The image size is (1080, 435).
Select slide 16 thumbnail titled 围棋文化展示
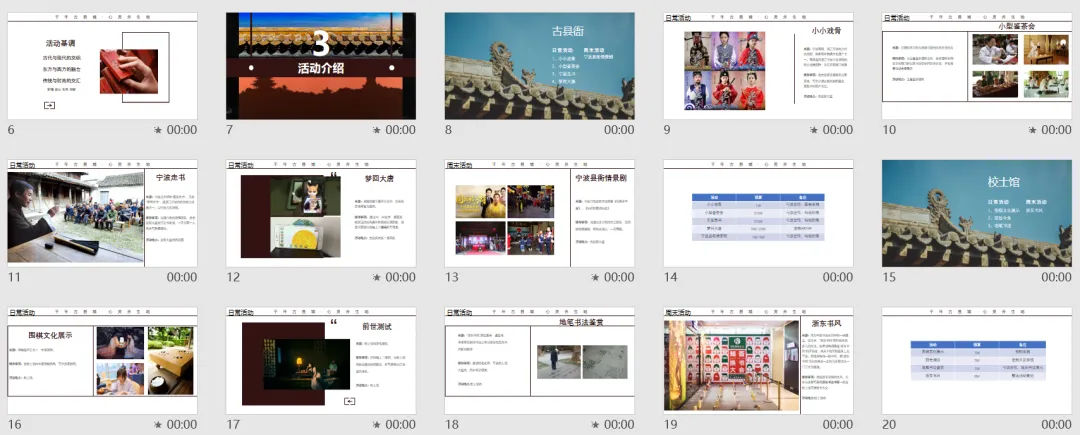pyautogui.click(x=103, y=361)
